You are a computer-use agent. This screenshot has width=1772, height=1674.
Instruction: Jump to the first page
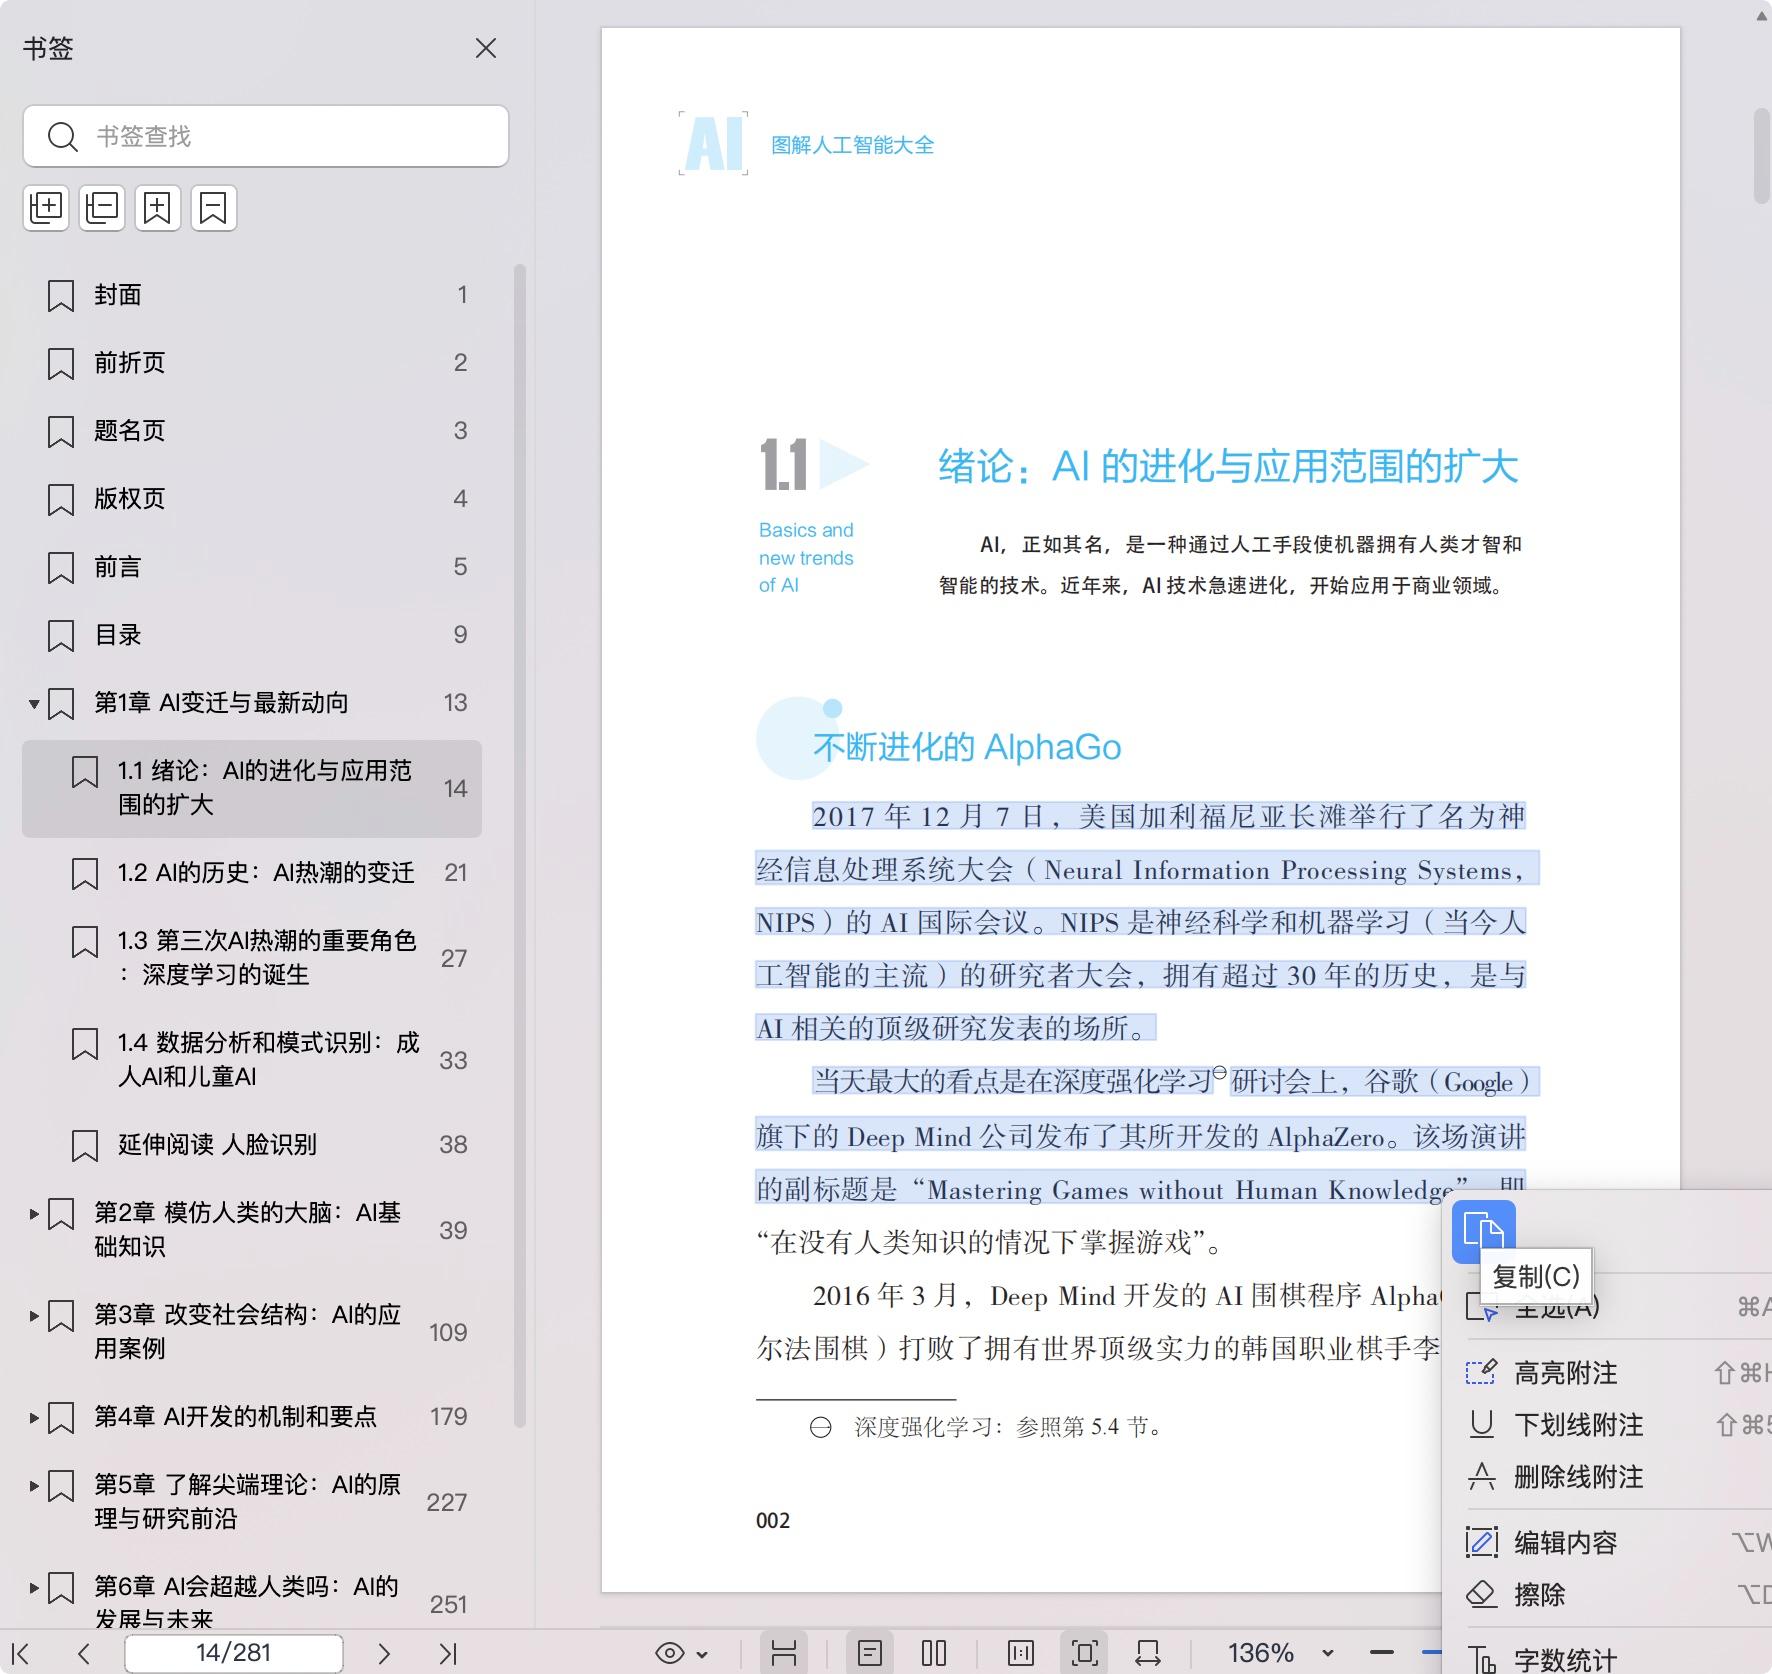coord(20,1654)
